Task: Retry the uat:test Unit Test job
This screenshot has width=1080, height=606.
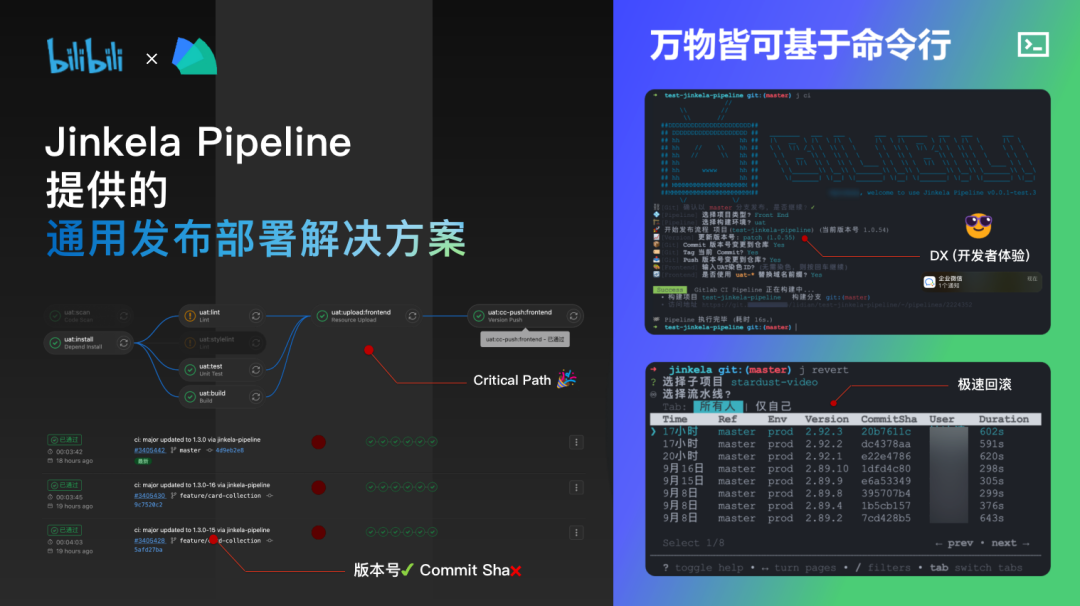Action: [x=256, y=370]
